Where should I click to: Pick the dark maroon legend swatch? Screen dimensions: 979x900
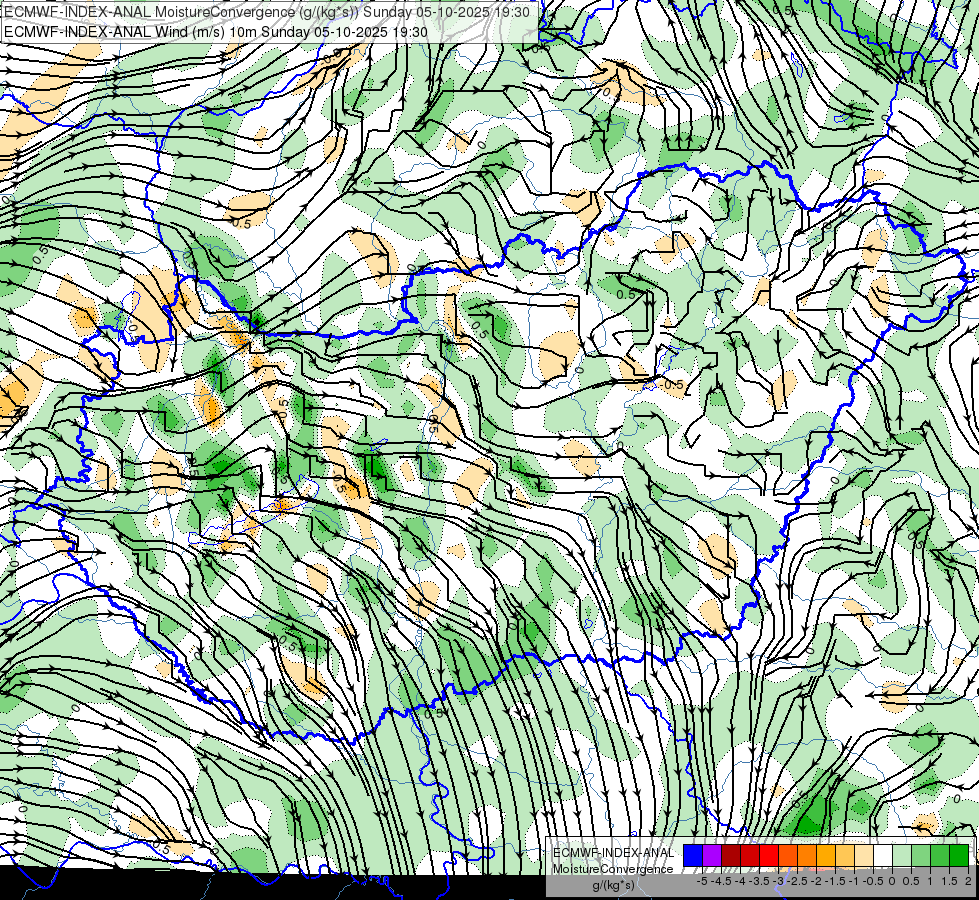point(731,856)
